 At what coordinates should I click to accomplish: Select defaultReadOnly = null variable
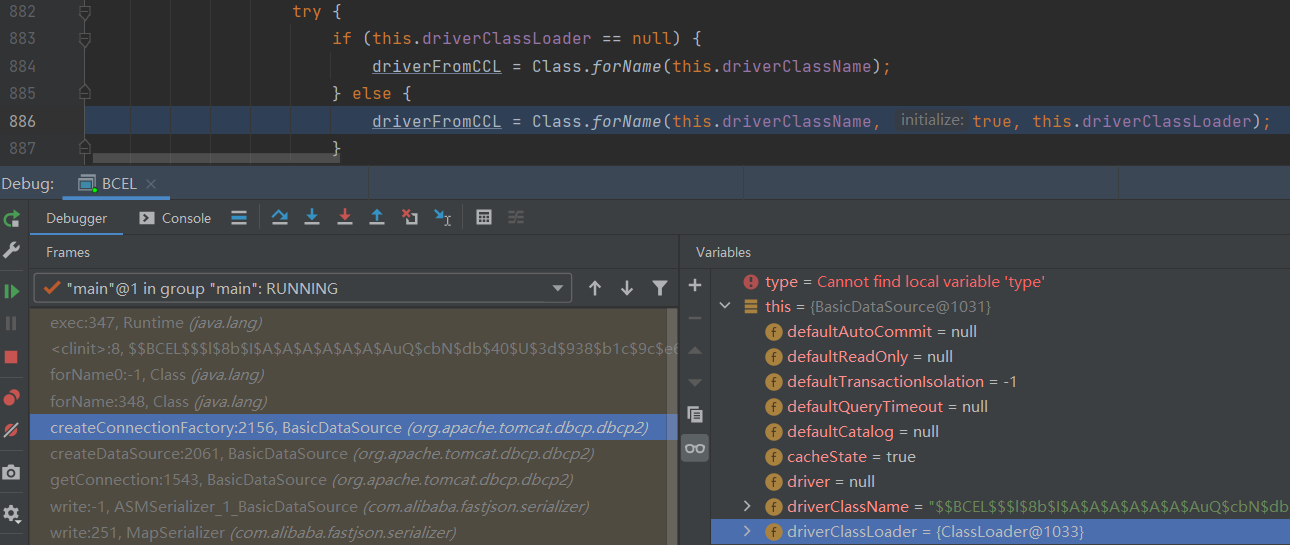tap(1000, 356)
